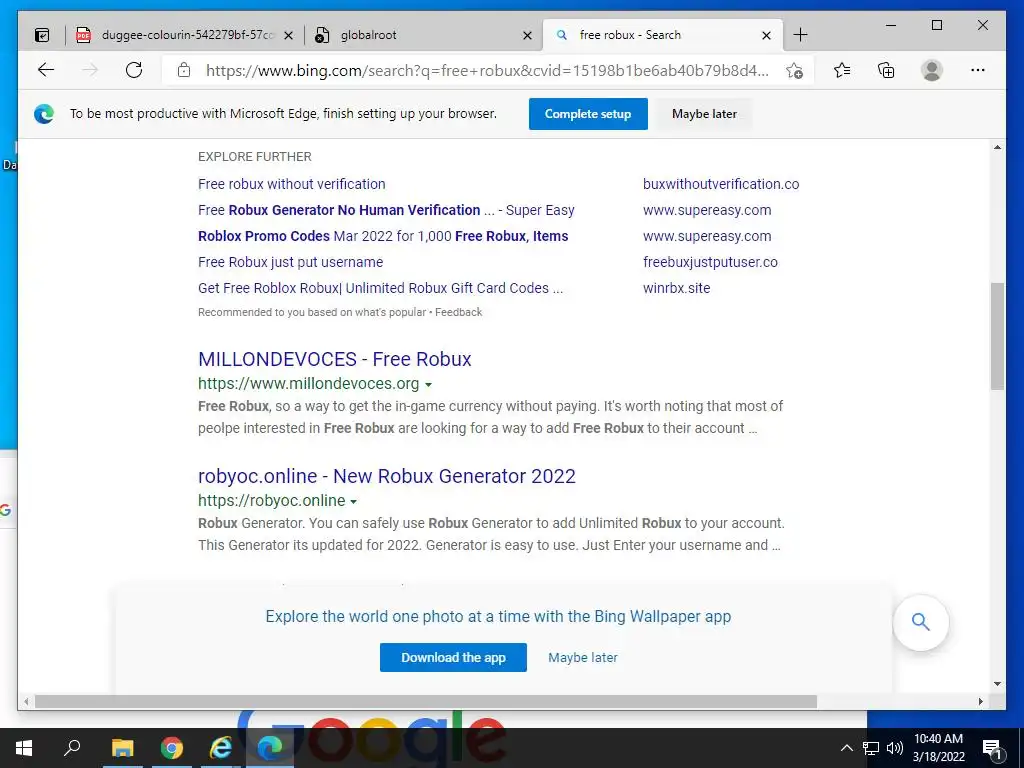Viewport: 1024px width, 768px height.
Task: Open the clock showing 10:40 AM
Action: coord(938,748)
